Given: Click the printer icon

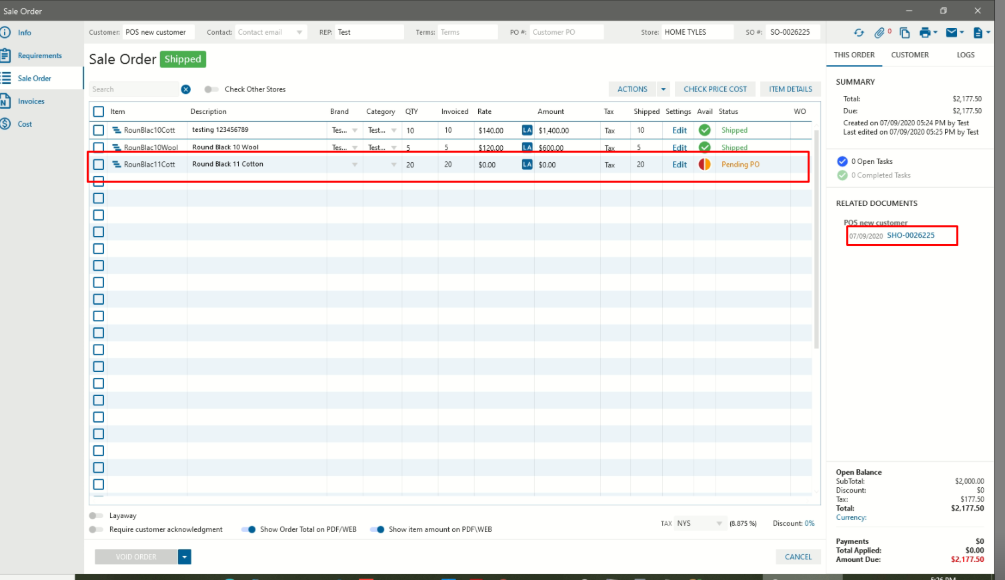Looking at the screenshot, I should tap(925, 33).
